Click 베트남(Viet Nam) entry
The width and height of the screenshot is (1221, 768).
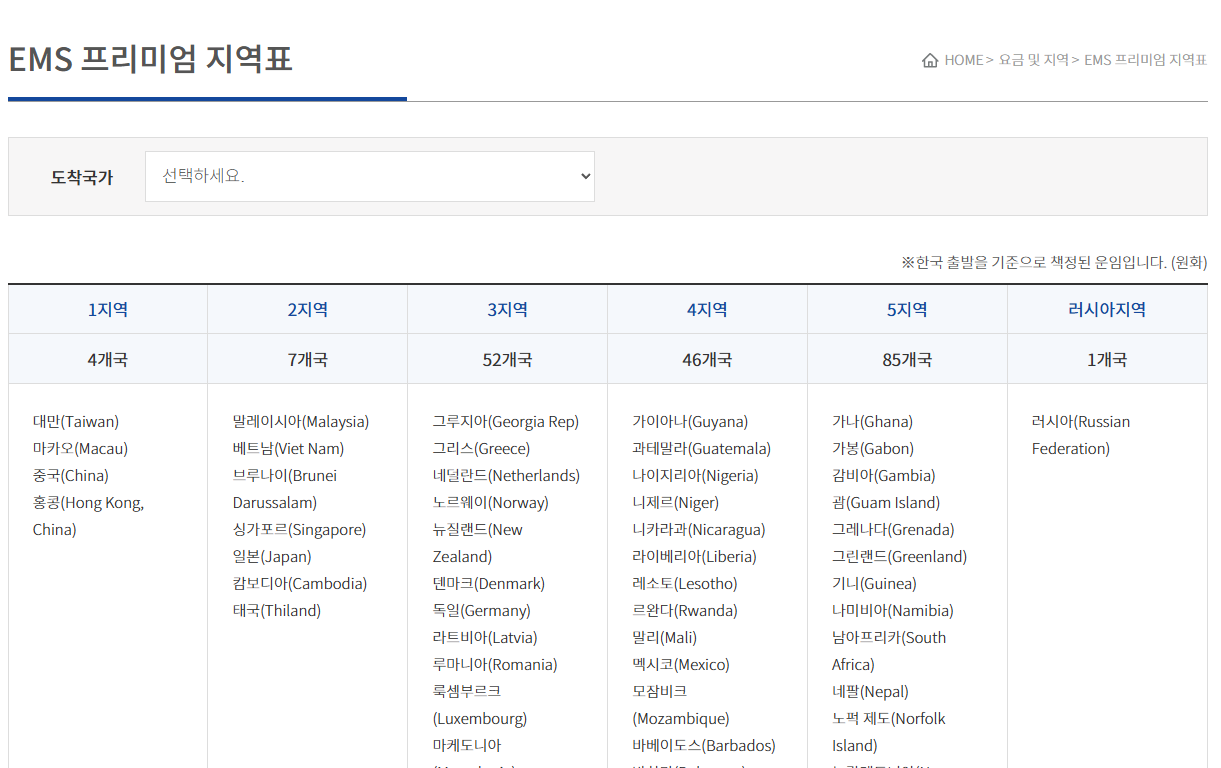point(288,449)
